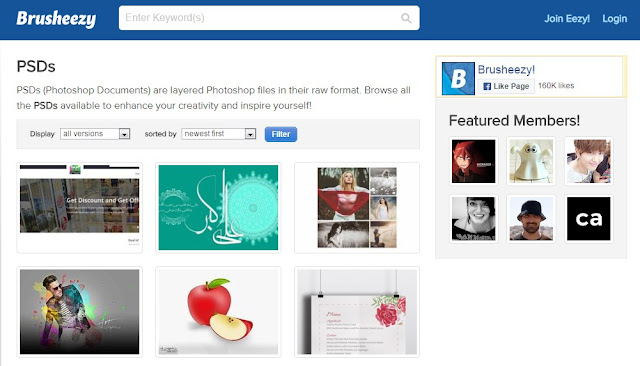Click the PSDs page heading
The height and width of the screenshot is (366, 640).
[x=36, y=67]
